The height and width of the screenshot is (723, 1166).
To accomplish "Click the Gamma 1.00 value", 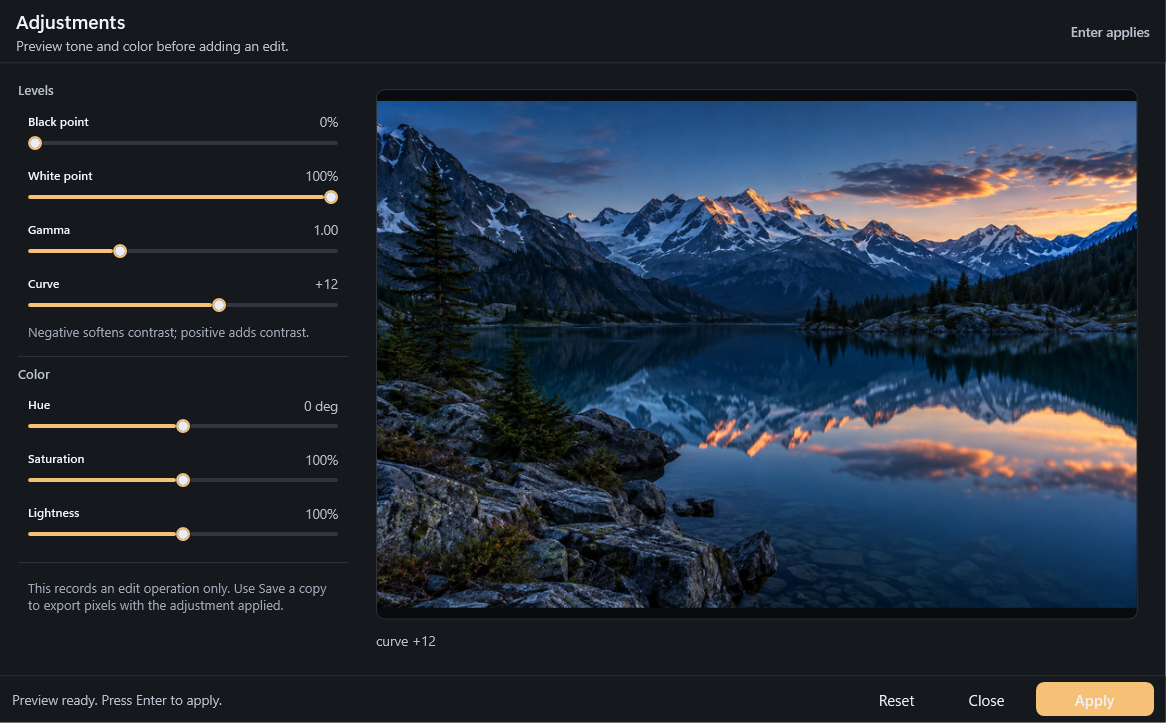I will (326, 231).
